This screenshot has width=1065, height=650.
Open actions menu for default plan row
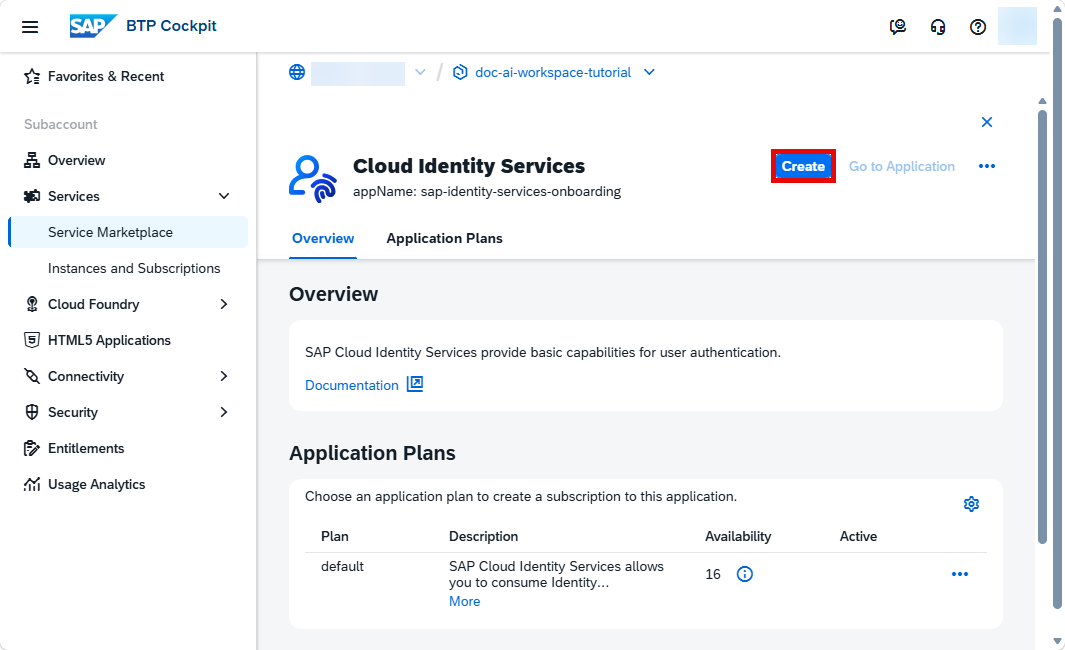point(960,575)
